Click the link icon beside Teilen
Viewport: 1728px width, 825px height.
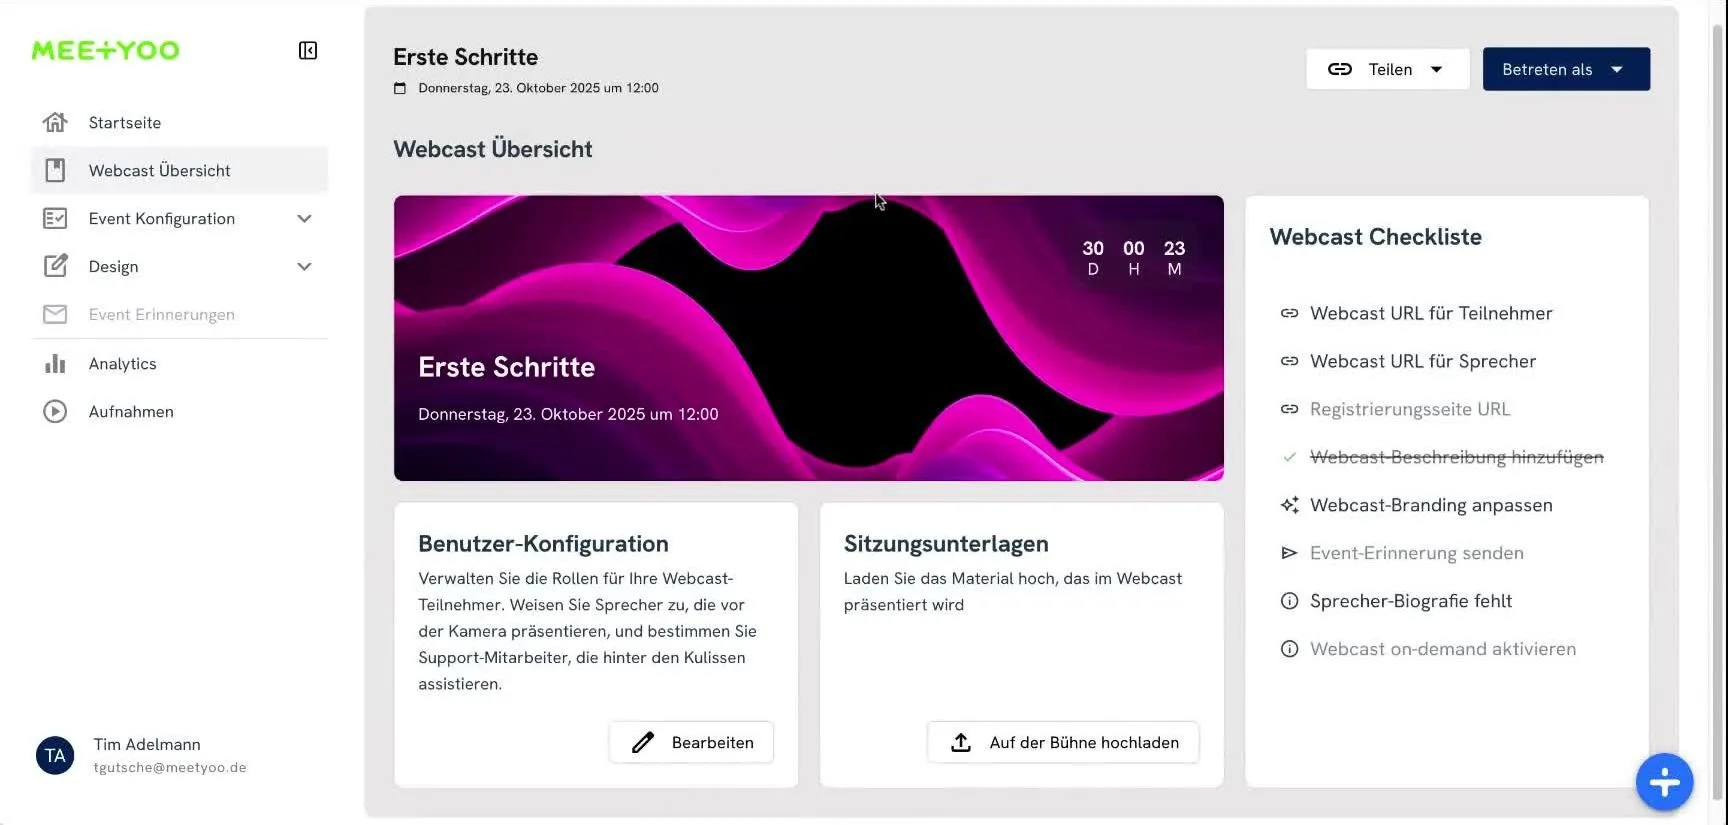click(1340, 69)
